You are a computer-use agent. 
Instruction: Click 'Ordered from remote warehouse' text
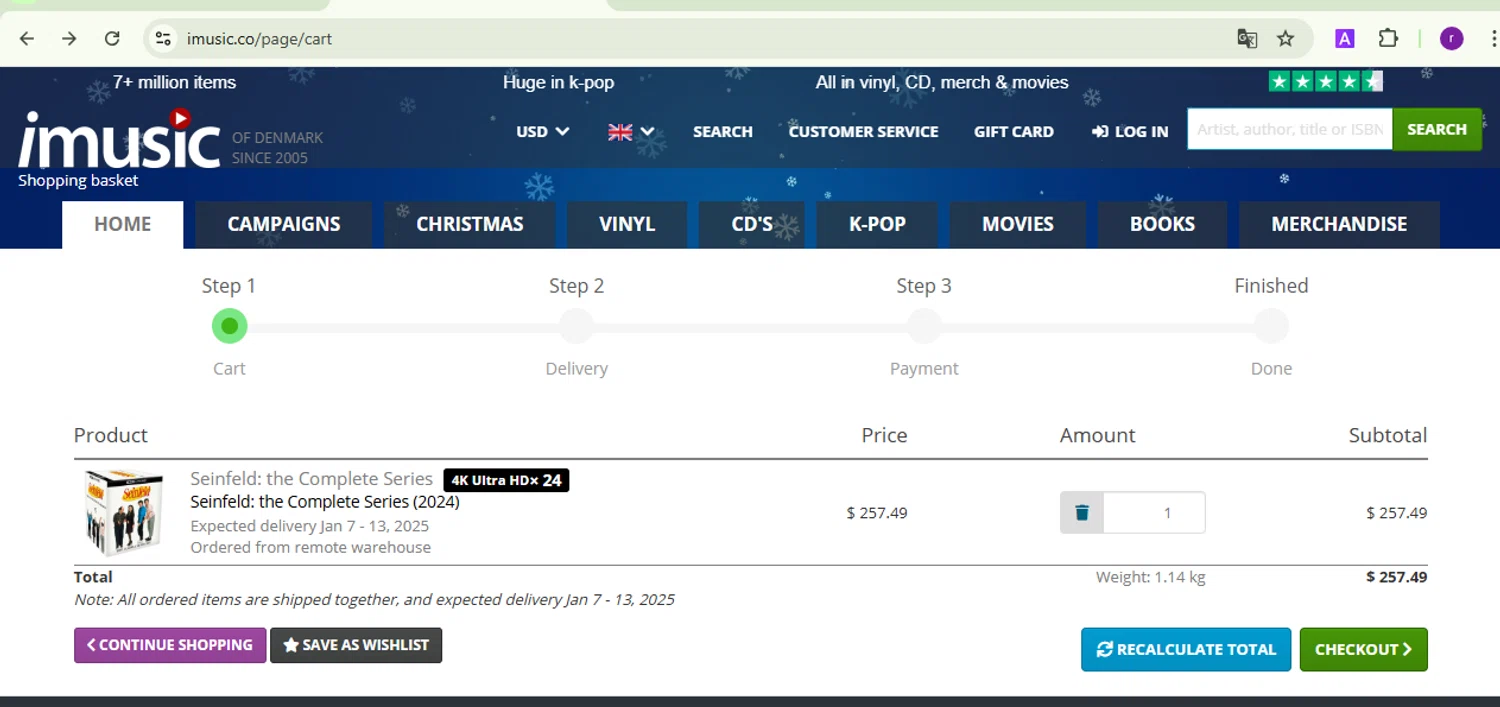pyautogui.click(x=311, y=547)
